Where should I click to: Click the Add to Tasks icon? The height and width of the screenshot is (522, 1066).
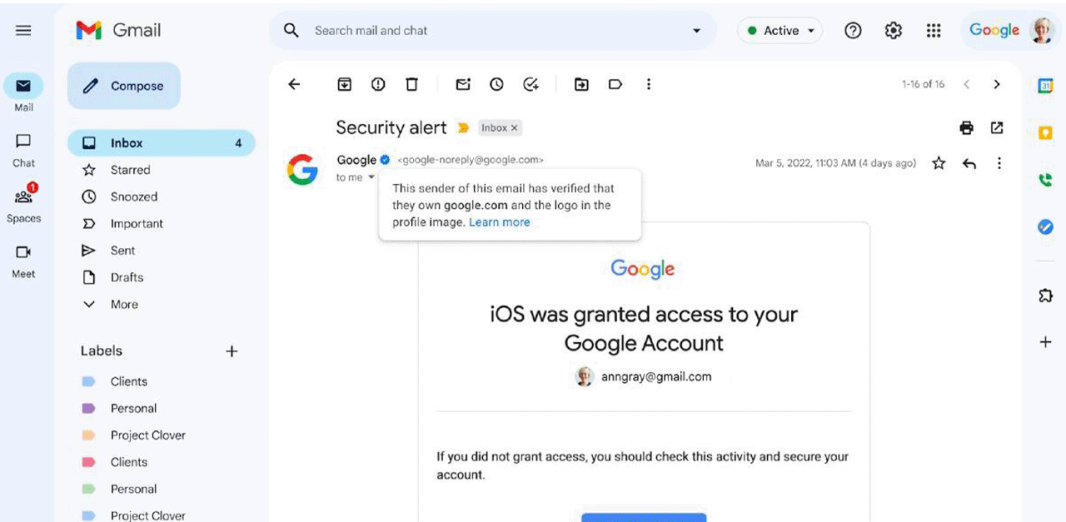[x=531, y=84]
